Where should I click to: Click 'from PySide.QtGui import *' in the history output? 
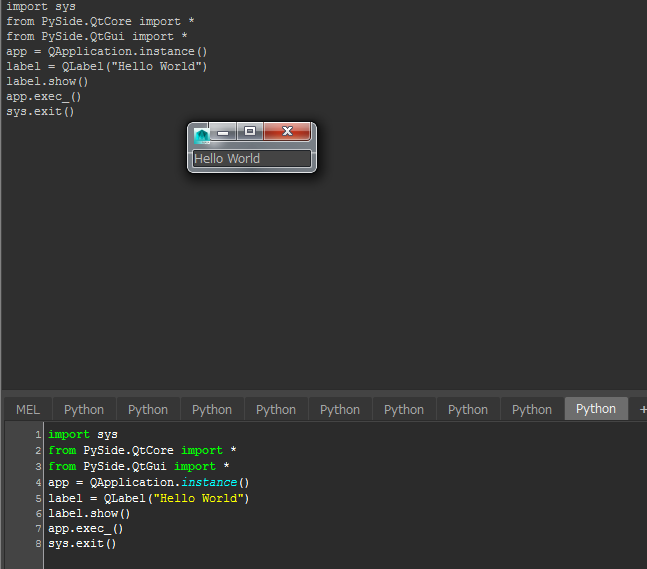coord(97,36)
